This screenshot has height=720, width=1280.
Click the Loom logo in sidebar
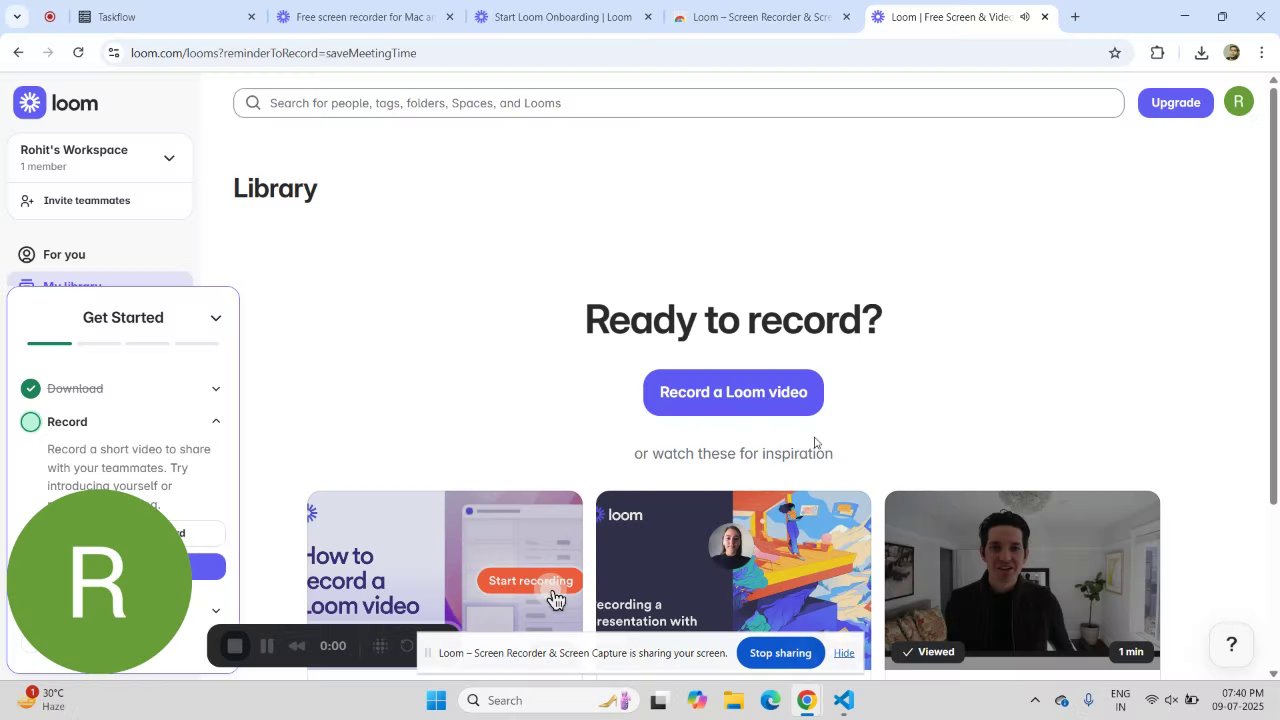click(55, 103)
